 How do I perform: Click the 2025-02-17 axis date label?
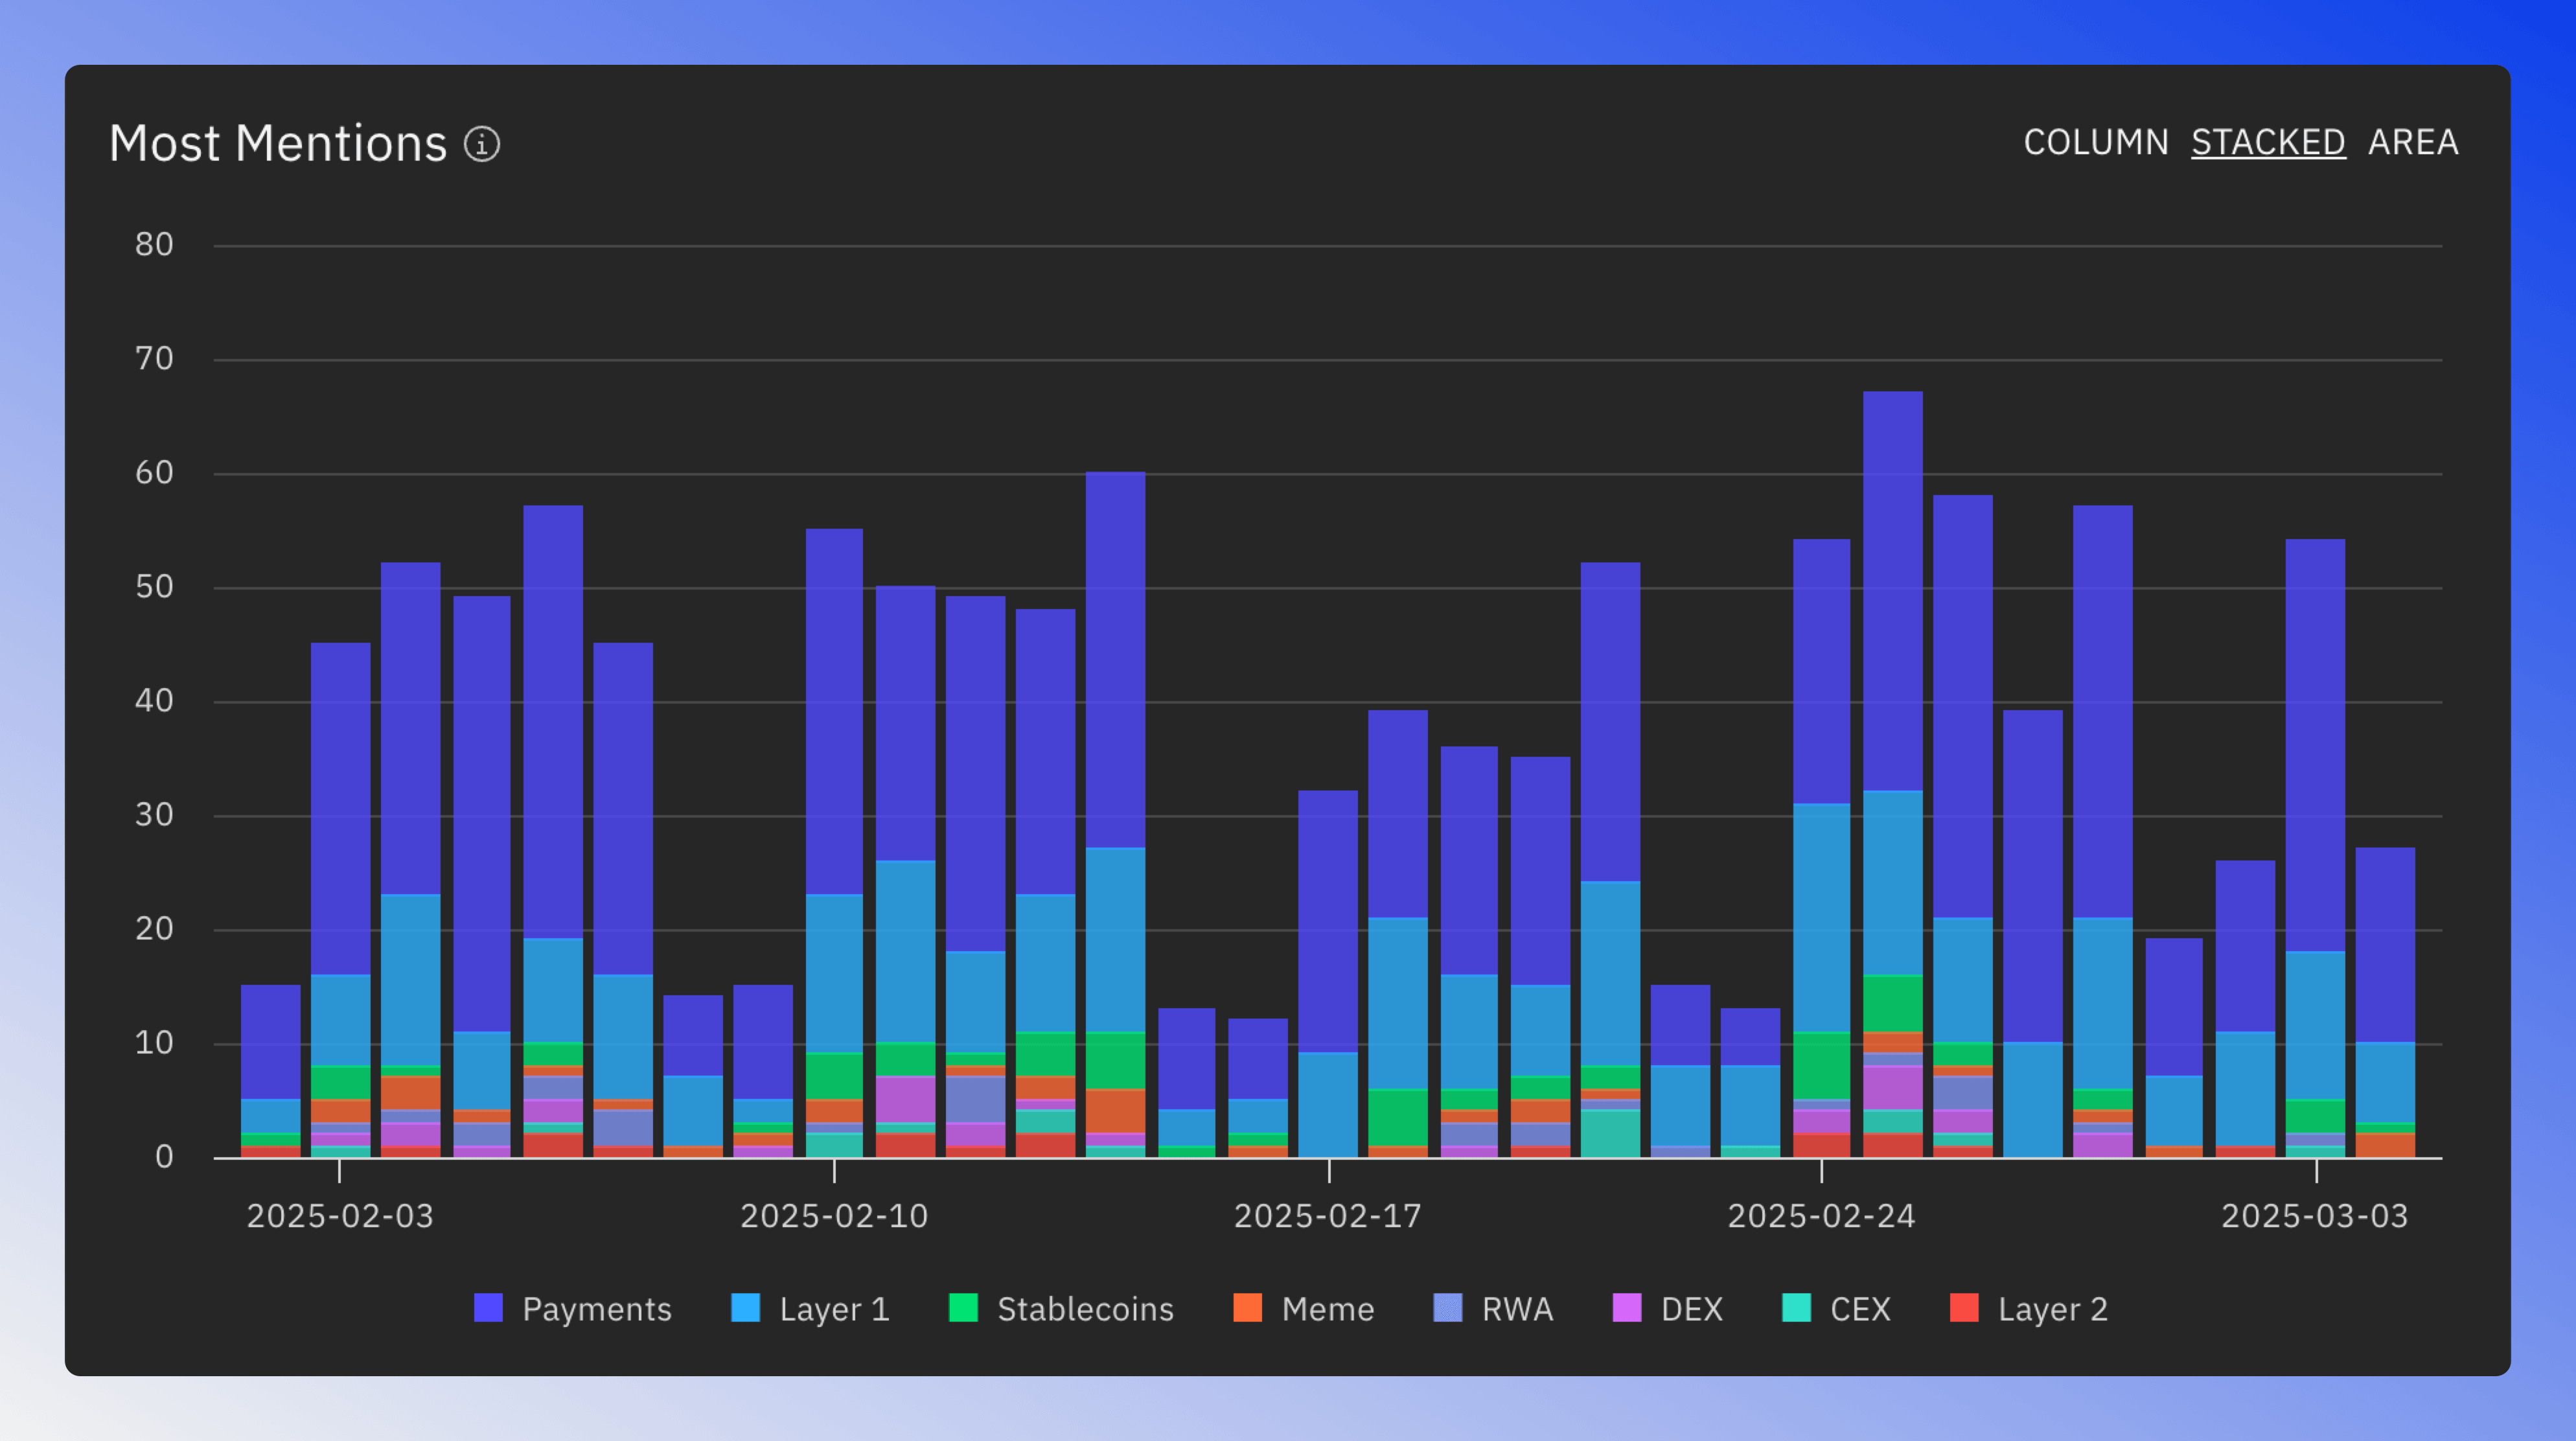(x=1328, y=1216)
